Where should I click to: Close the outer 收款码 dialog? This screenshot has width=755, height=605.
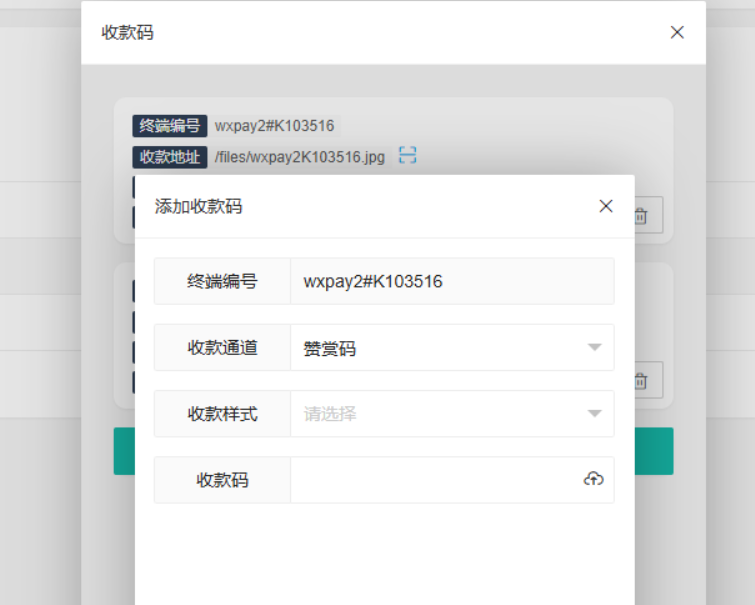coord(677,32)
